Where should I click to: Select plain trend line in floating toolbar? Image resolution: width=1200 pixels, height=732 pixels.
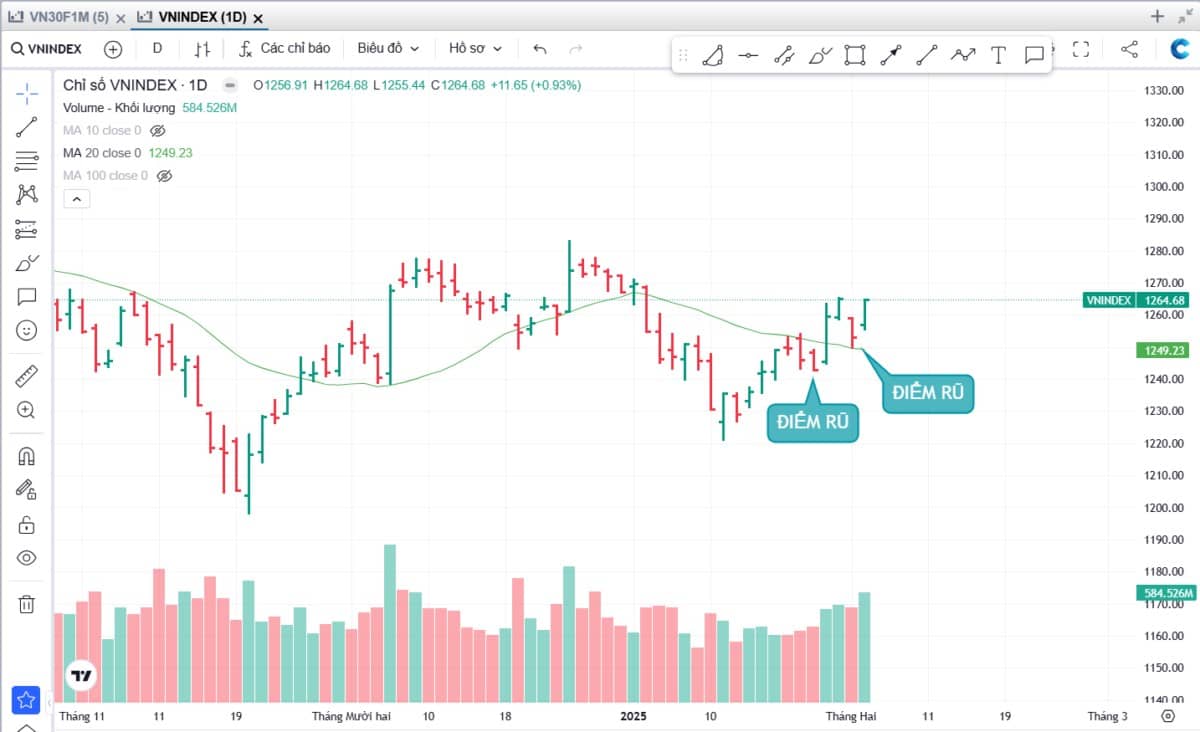pyautogui.click(x=927, y=55)
